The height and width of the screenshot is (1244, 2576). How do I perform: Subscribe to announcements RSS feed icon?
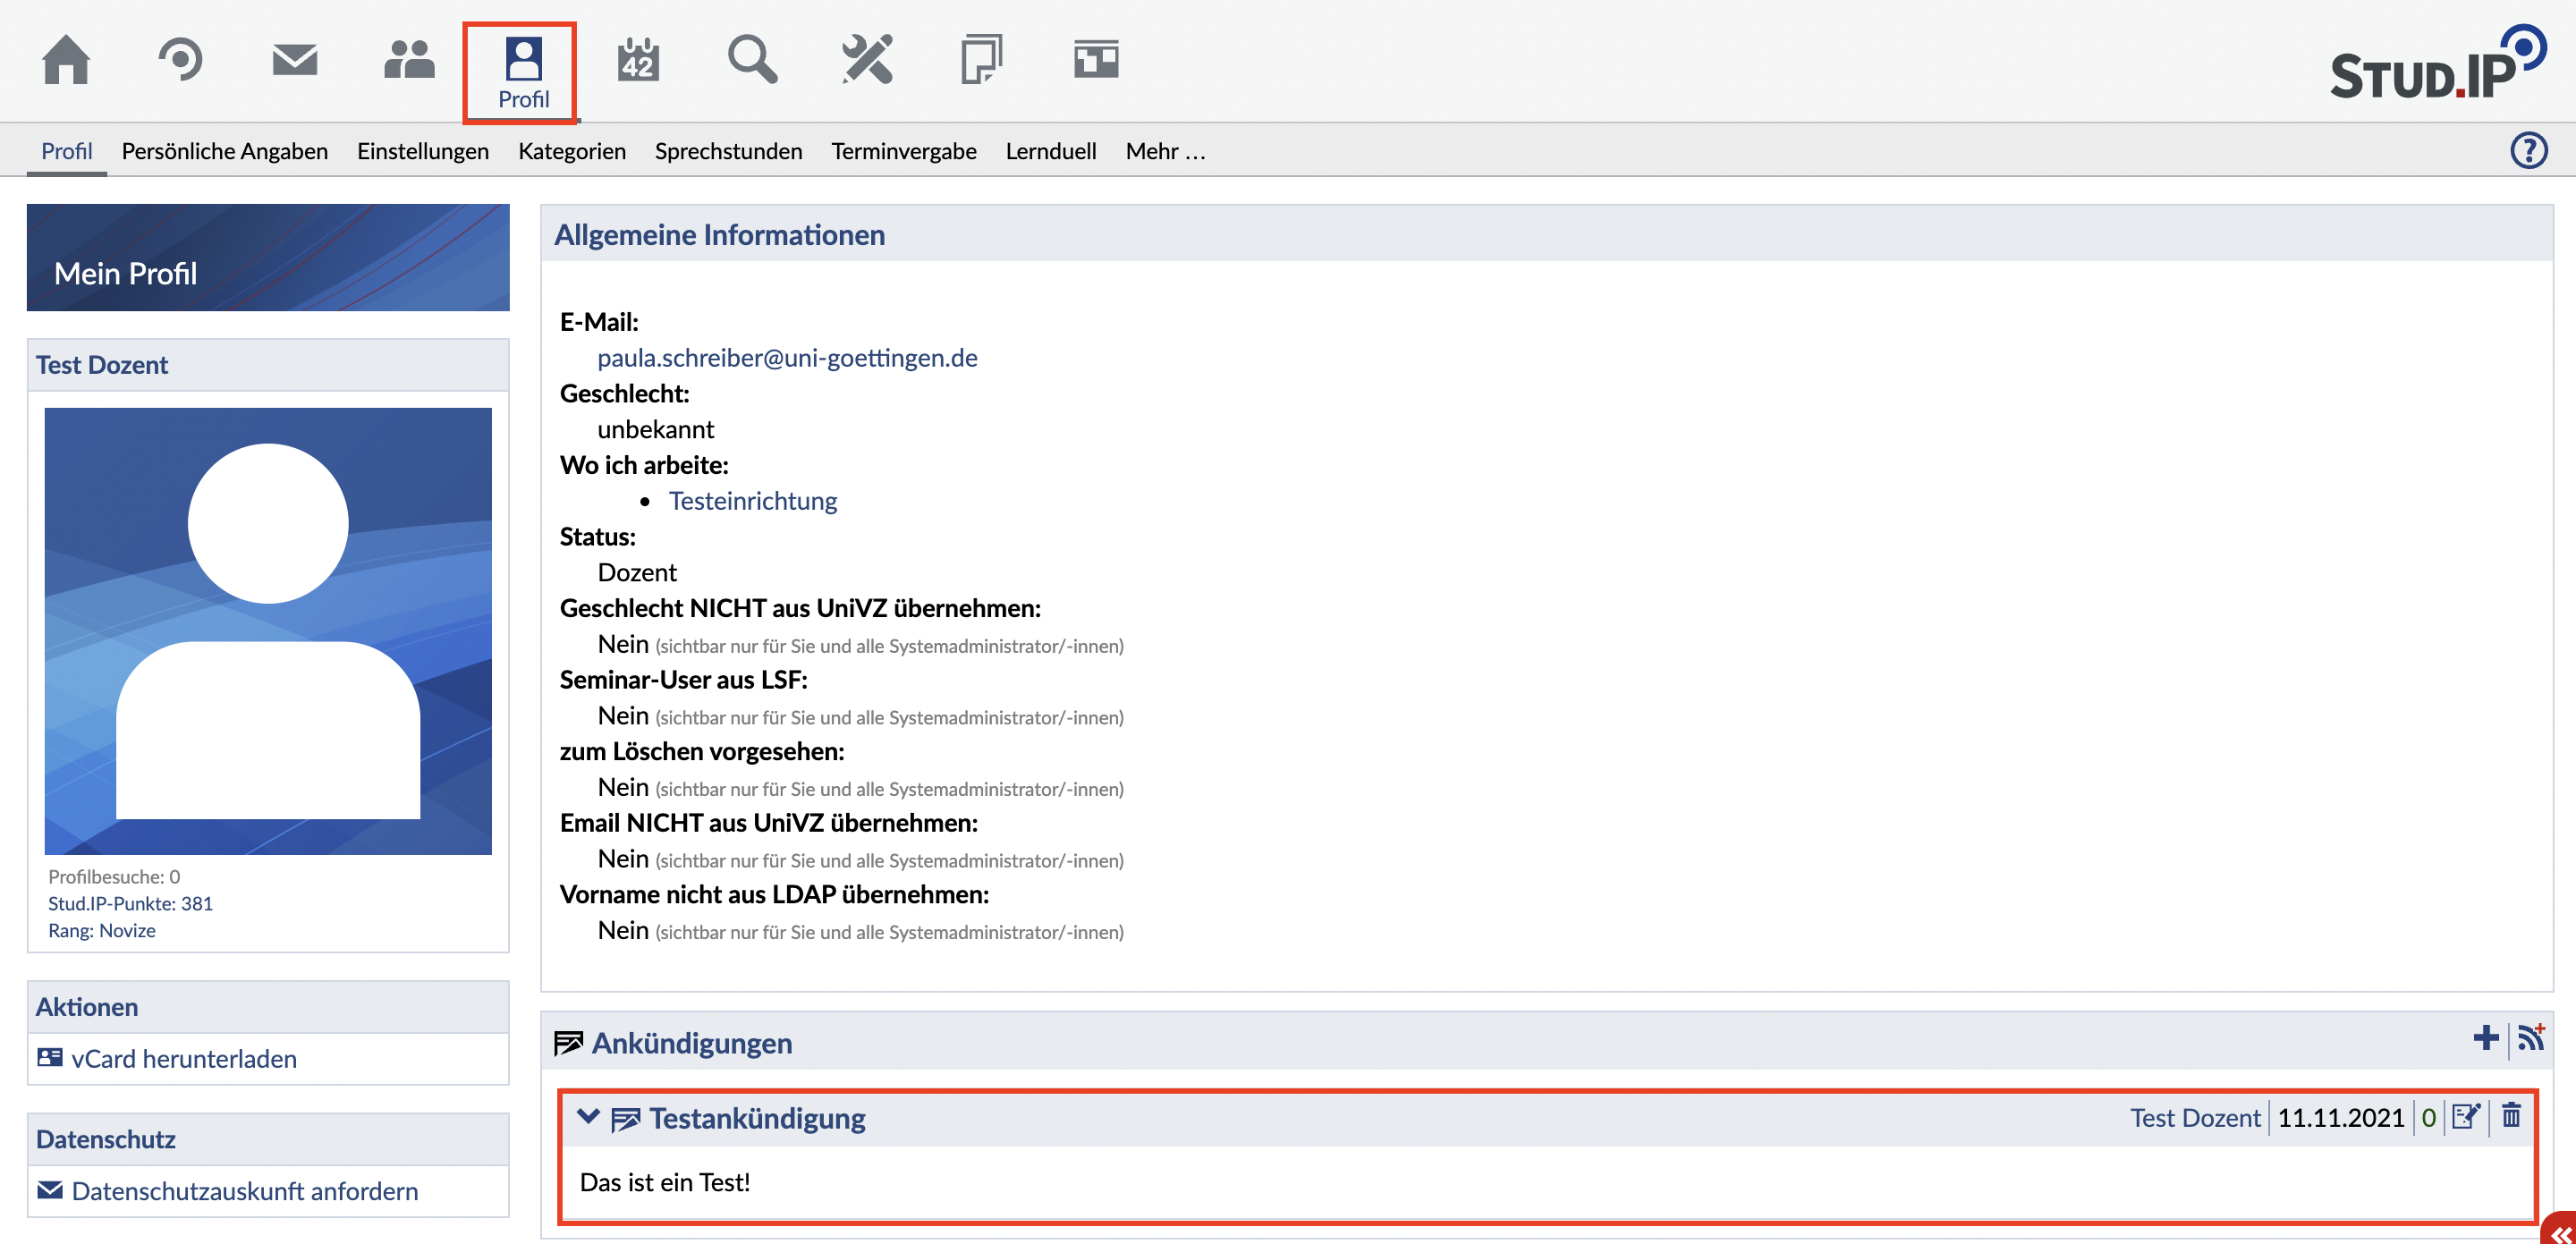2531,1038
